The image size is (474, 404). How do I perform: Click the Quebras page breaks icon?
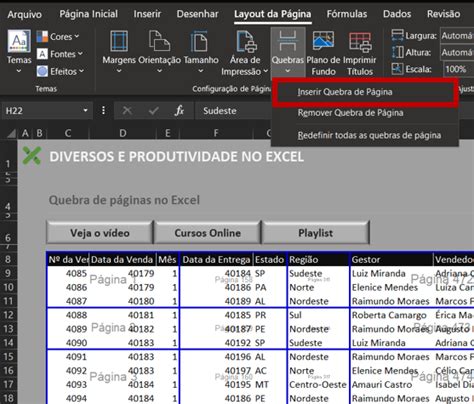pyautogui.click(x=288, y=41)
